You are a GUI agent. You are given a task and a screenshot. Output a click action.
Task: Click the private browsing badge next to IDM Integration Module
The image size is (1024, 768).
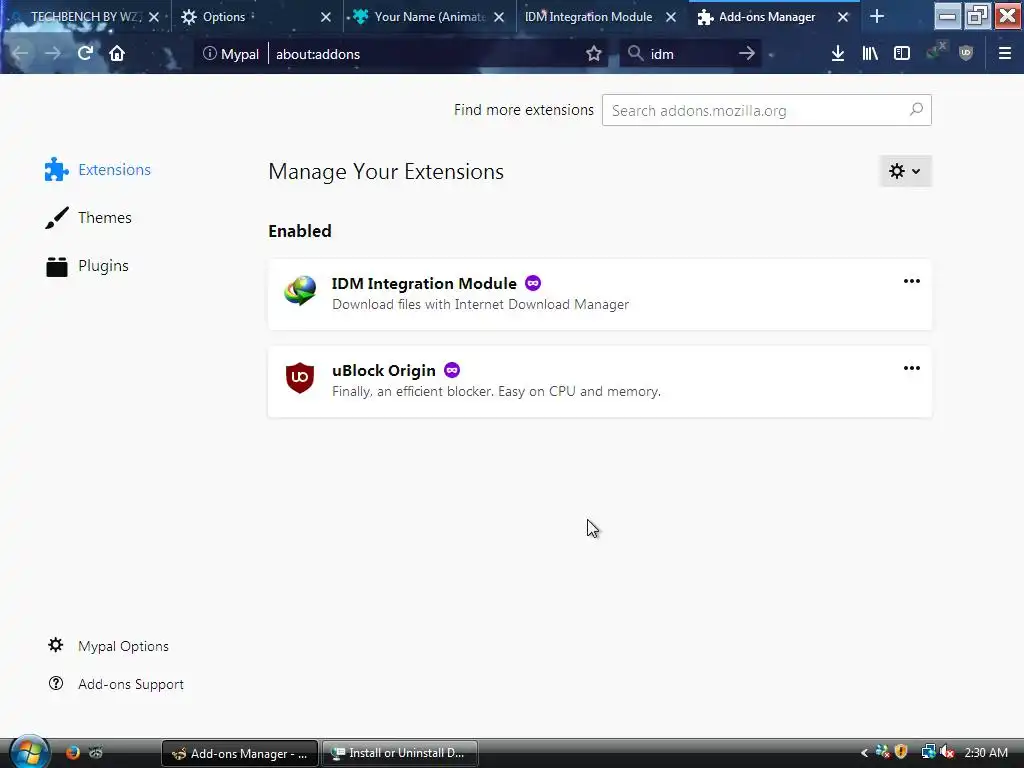pyautogui.click(x=533, y=283)
